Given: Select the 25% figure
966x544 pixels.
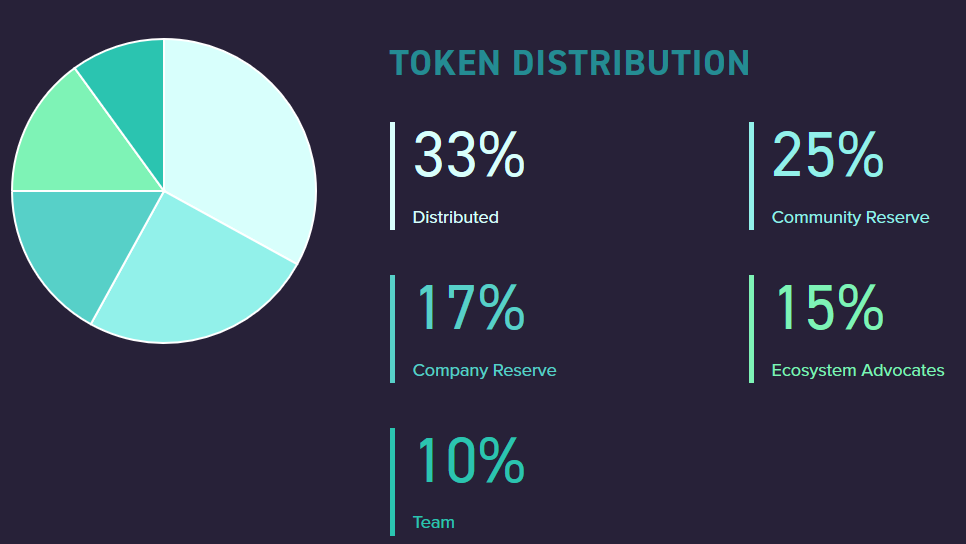Looking at the screenshot, I should [827, 155].
